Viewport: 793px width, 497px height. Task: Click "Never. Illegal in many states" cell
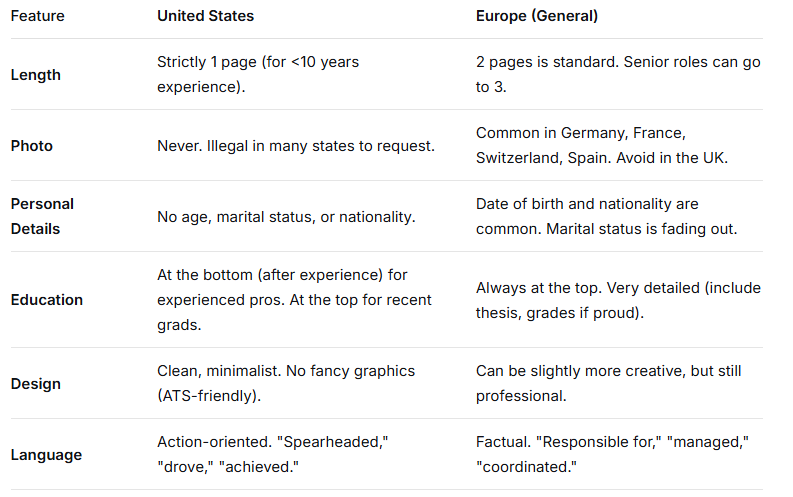pos(295,146)
